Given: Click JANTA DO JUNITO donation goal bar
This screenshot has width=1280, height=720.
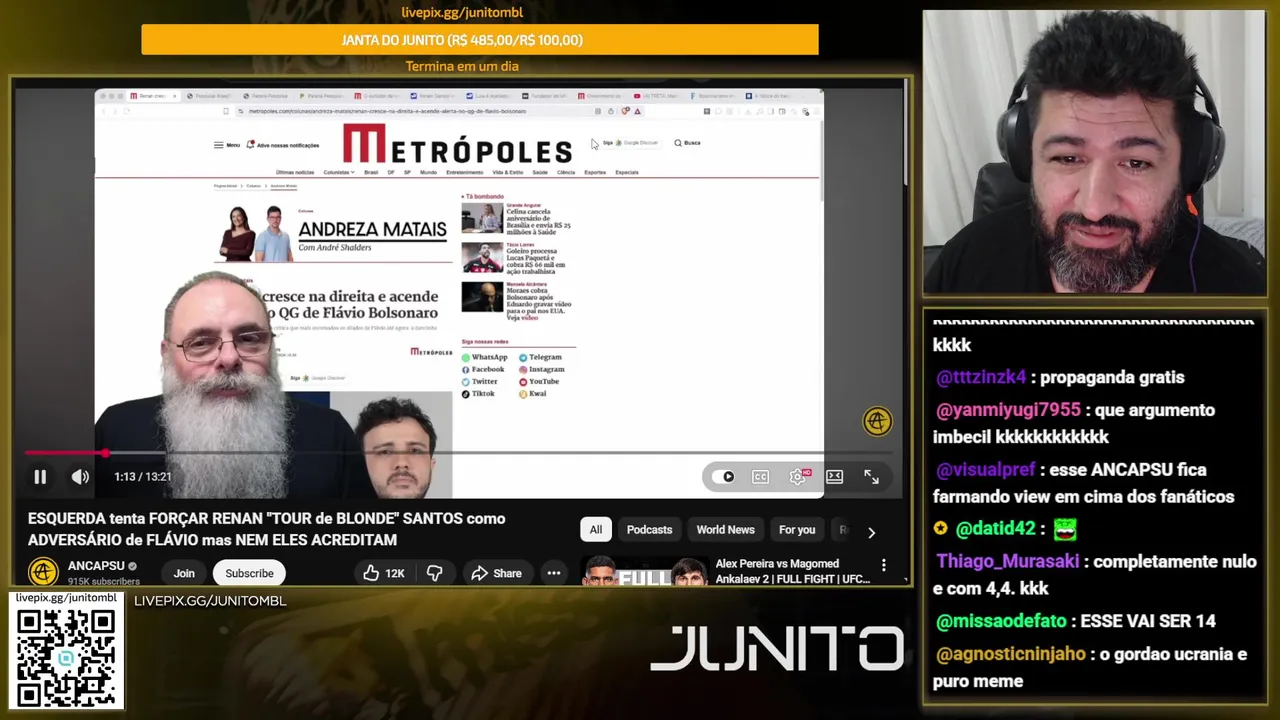Looking at the screenshot, I should [x=480, y=40].
